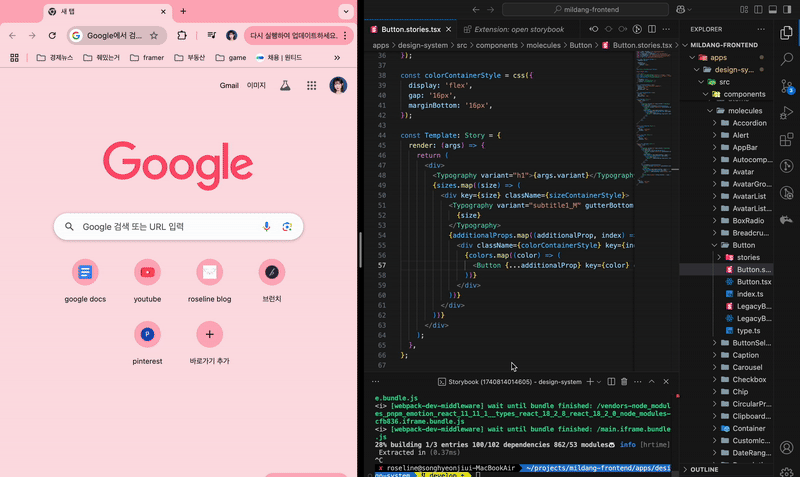The image size is (800, 477).
Task: Open Search Labs flask icon
Action: [285, 86]
